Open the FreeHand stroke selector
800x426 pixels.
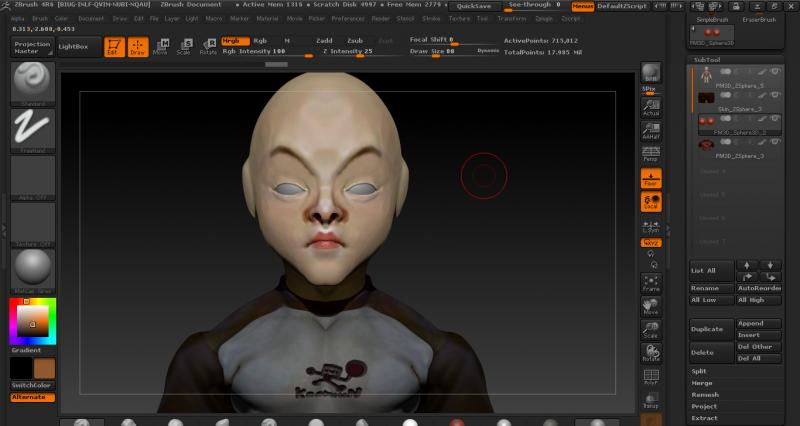click(33, 131)
